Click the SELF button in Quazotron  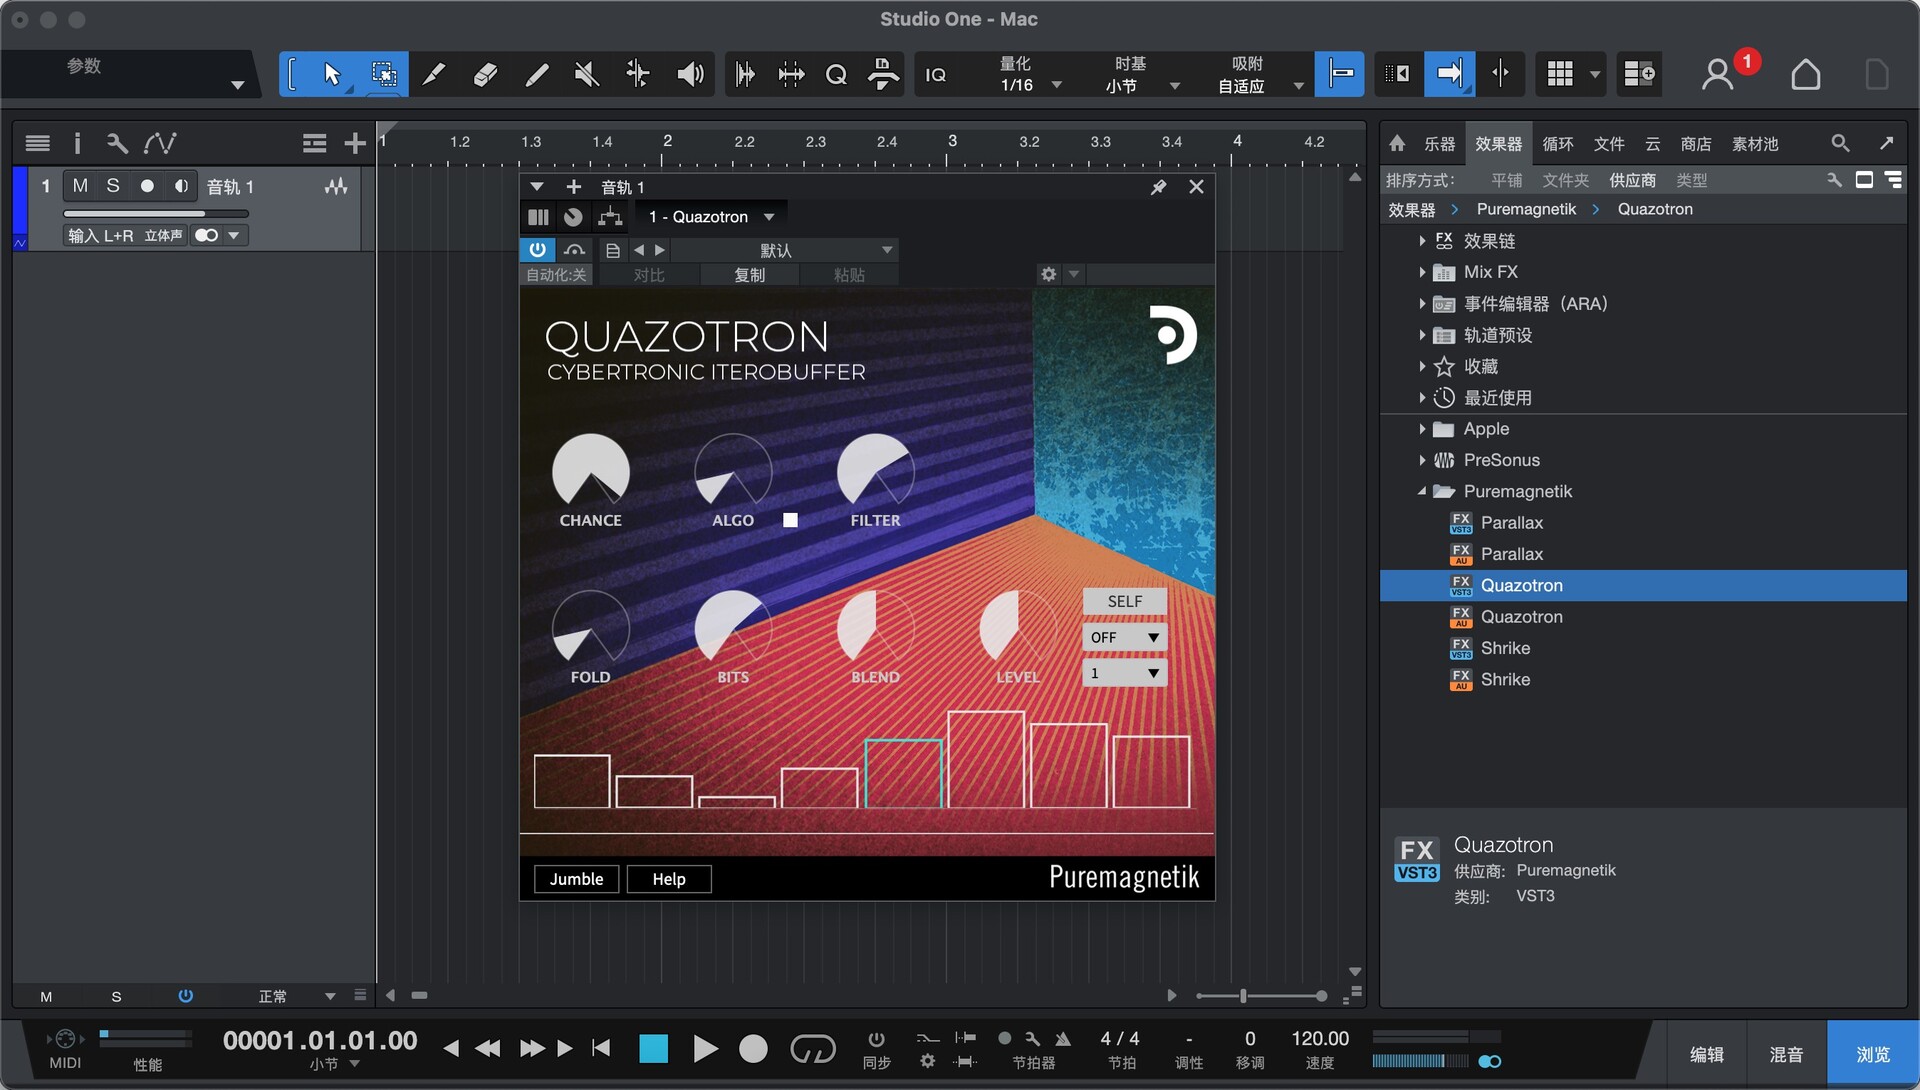point(1124,601)
